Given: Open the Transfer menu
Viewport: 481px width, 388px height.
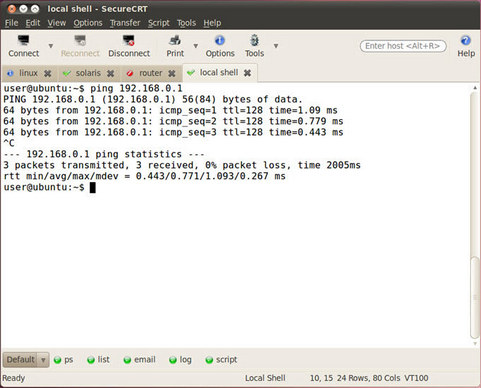Looking at the screenshot, I should pyautogui.click(x=125, y=23).
